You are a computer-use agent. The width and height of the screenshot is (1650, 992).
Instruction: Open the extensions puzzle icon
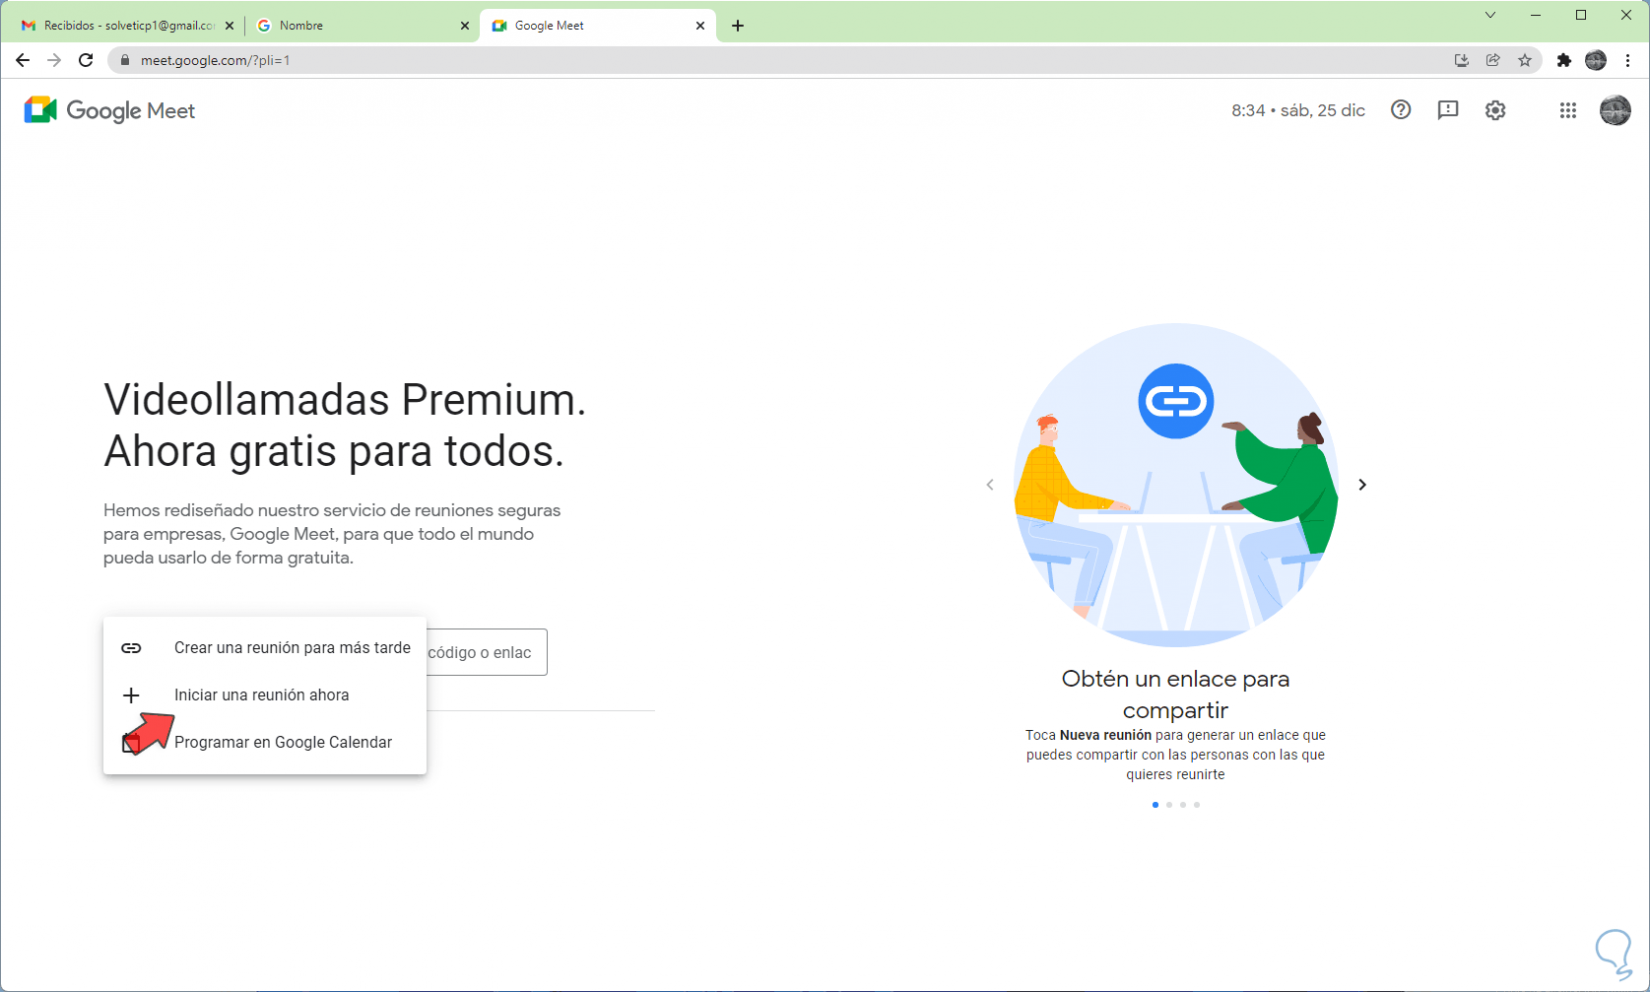1564,60
